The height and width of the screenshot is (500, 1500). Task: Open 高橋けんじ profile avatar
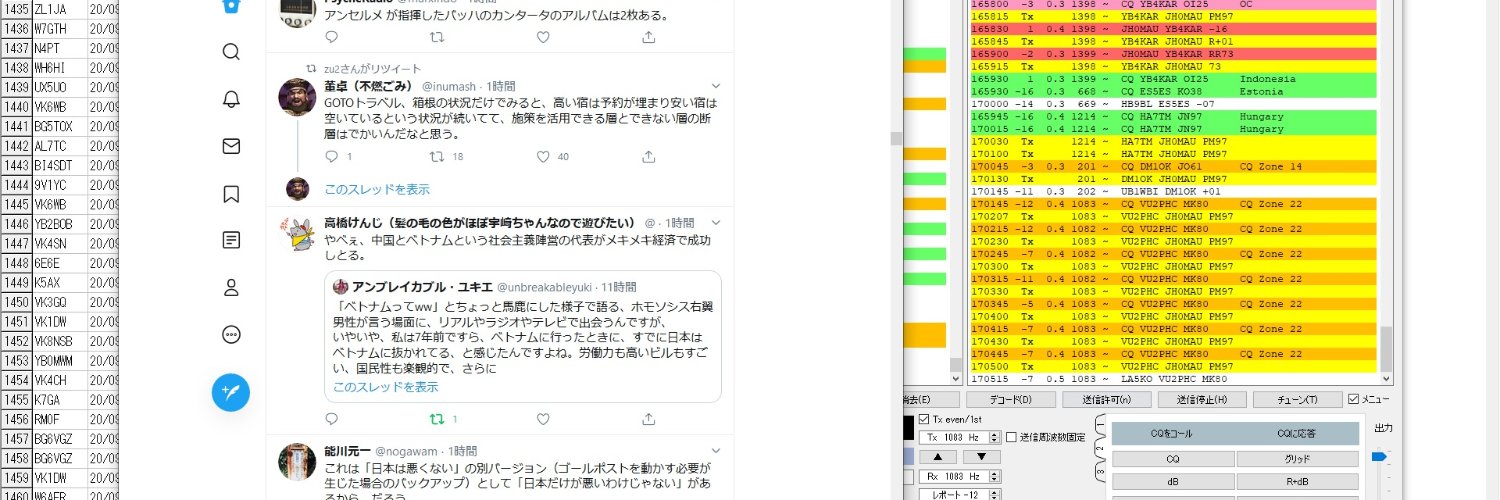(297, 234)
